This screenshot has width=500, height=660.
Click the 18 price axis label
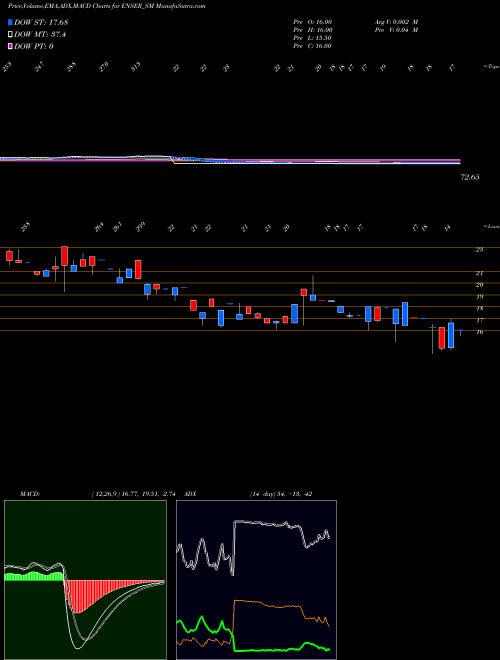479,309
